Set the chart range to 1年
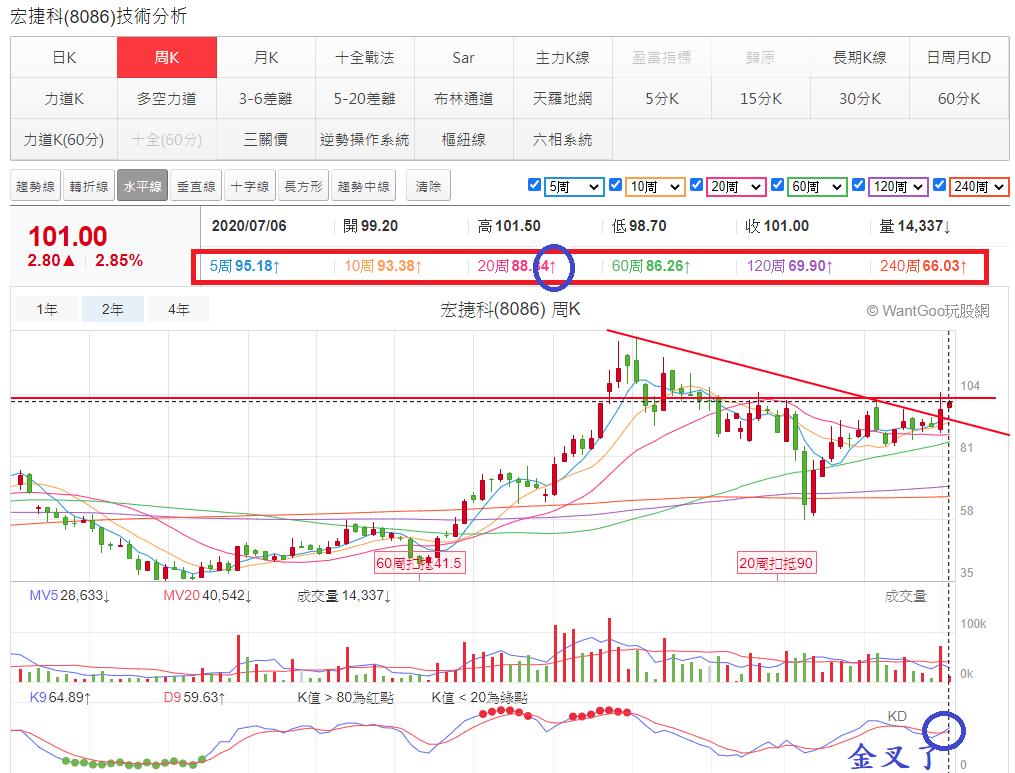This screenshot has width=1015, height=773. click(47, 309)
